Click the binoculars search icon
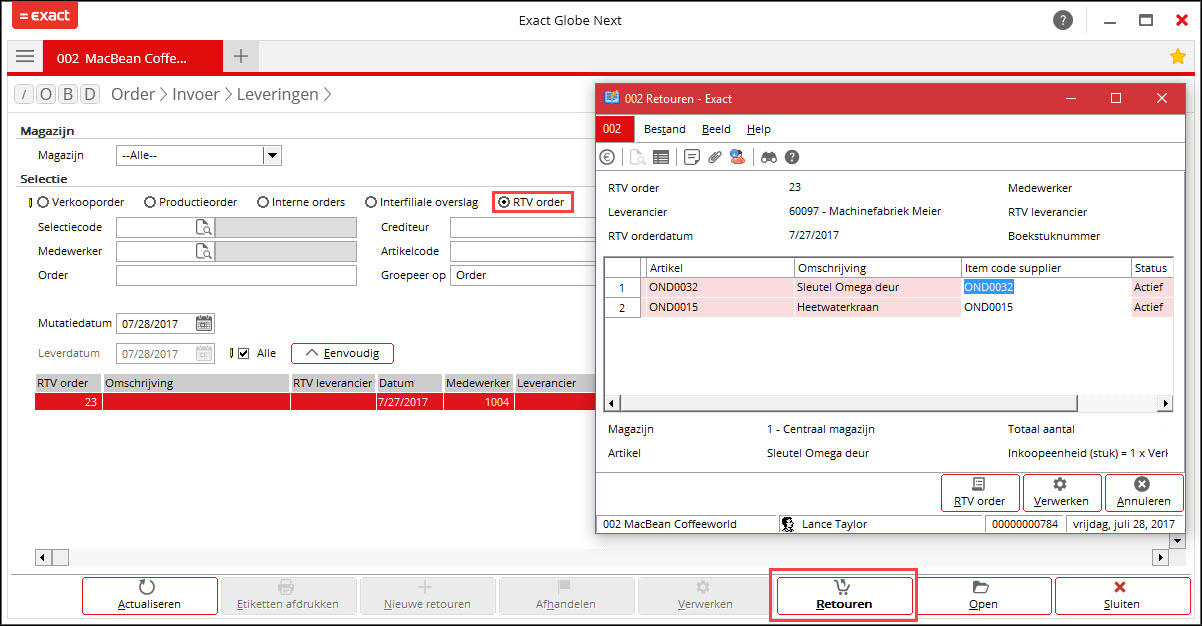Viewport: 1202px width, 626px height. pos(769,157)
